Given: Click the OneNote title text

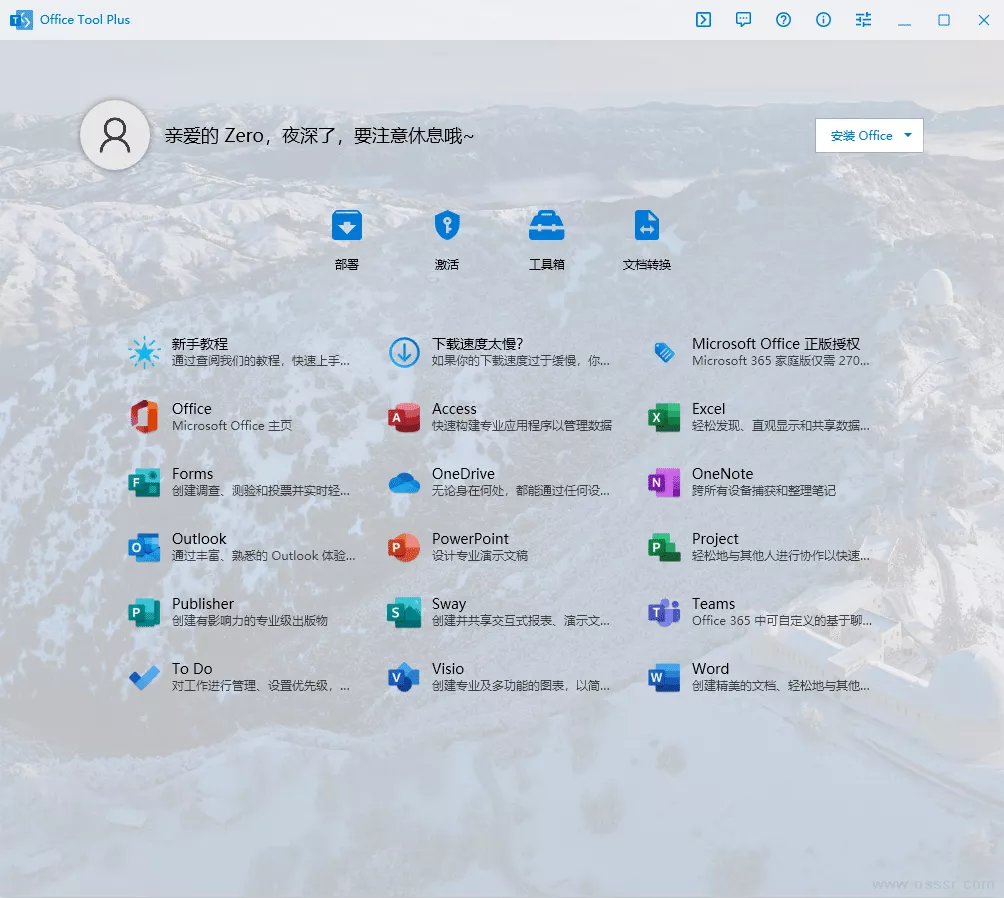Looking at the screenshot, I should 722,474.
